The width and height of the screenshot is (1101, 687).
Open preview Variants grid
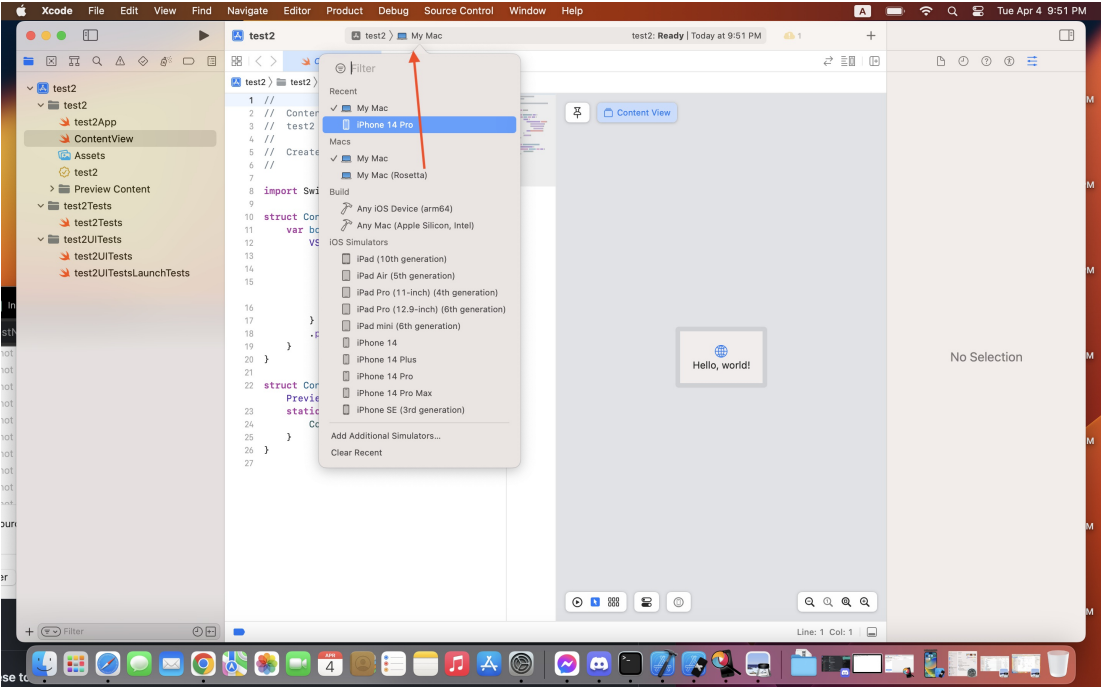tap(614, 602)
